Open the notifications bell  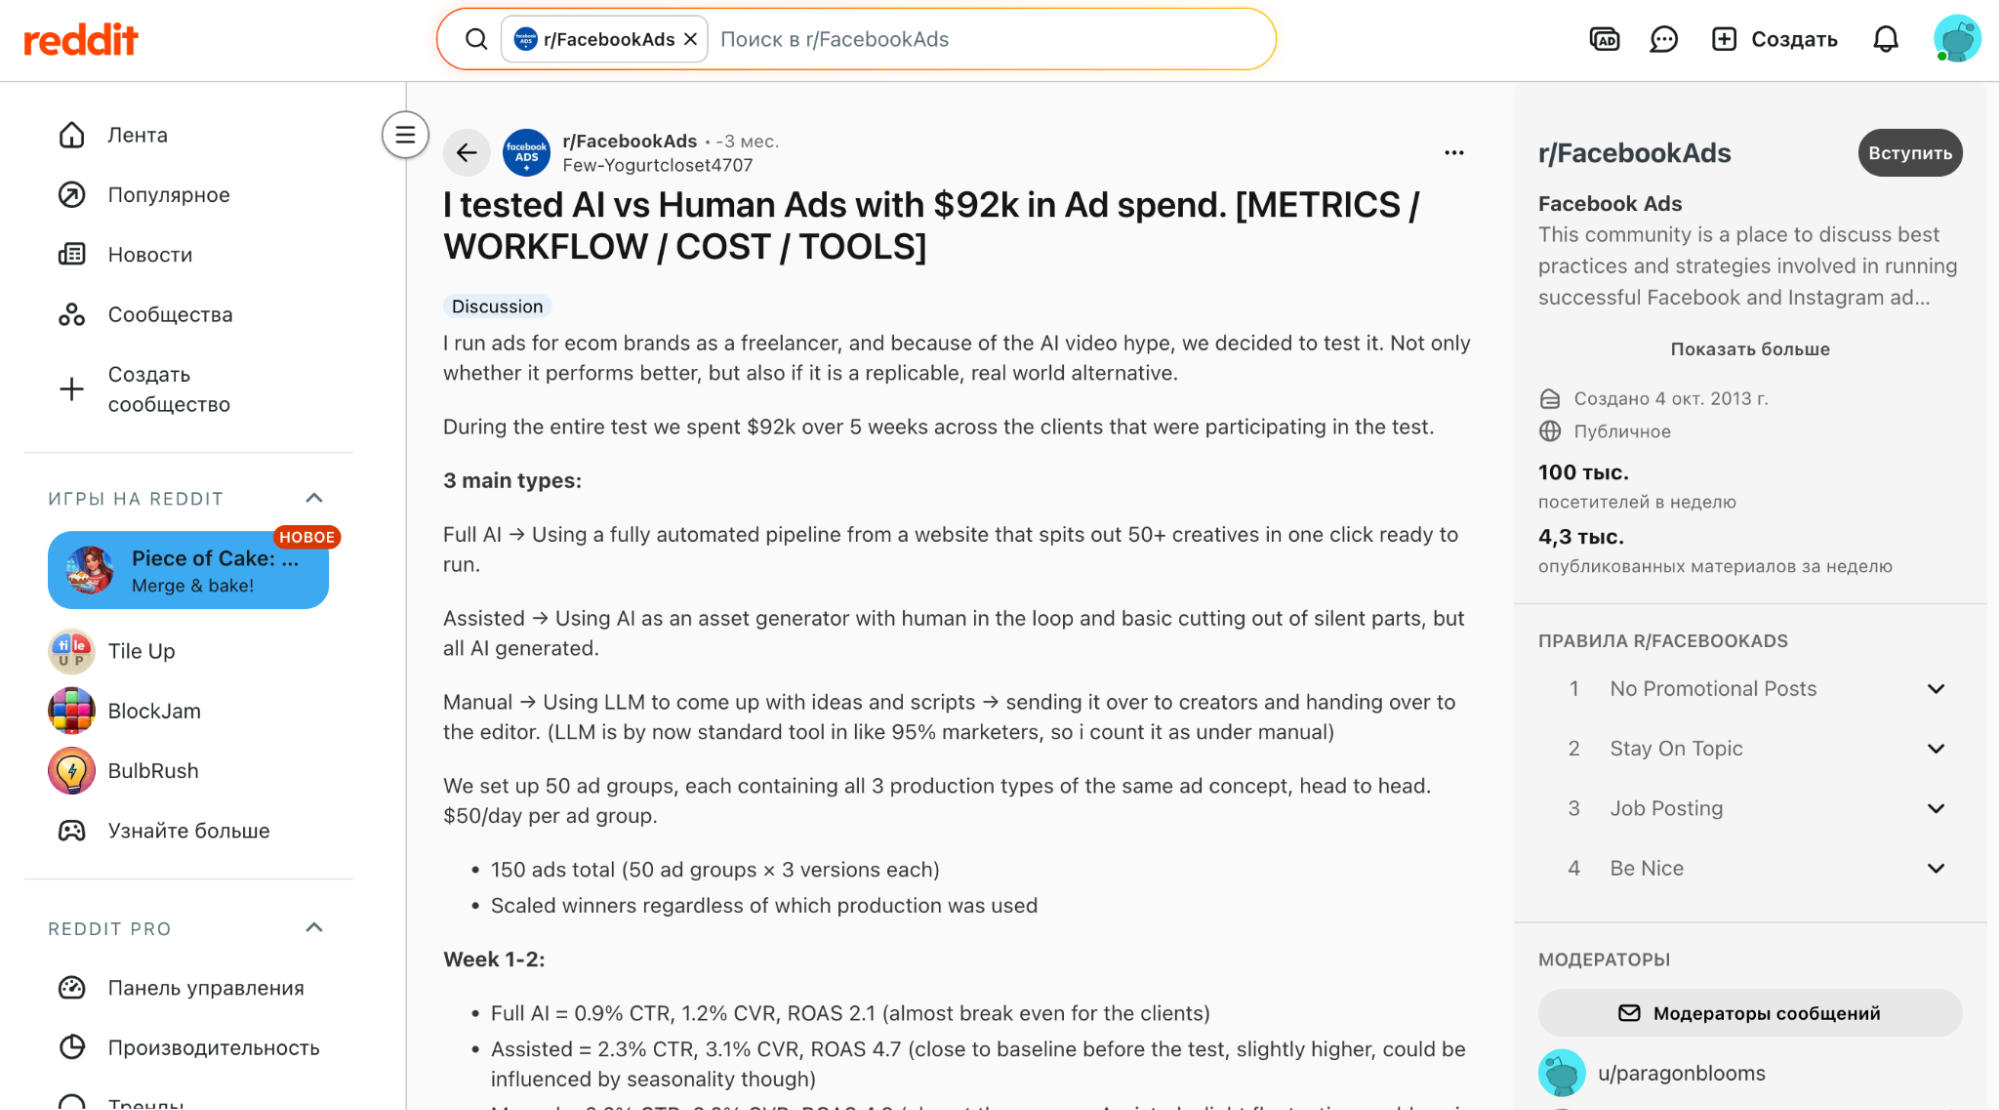point(1885,39)
